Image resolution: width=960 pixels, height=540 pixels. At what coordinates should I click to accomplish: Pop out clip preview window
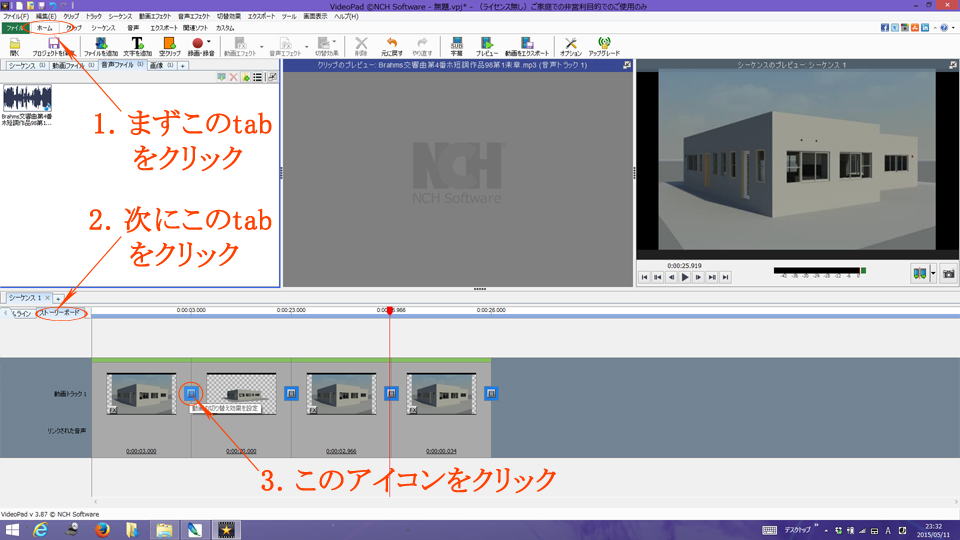click(x=627, y=65)
